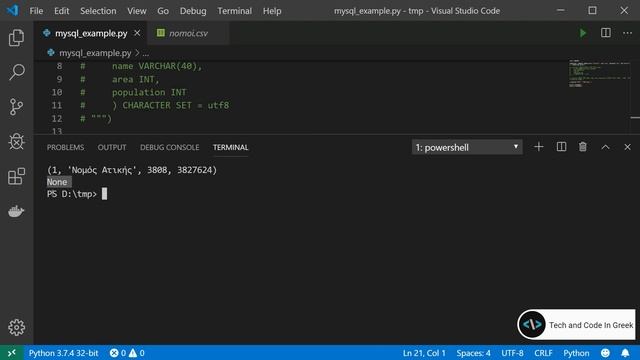Open the Source Control view
This screenshot has height=360, width=640.
[16, 107]
